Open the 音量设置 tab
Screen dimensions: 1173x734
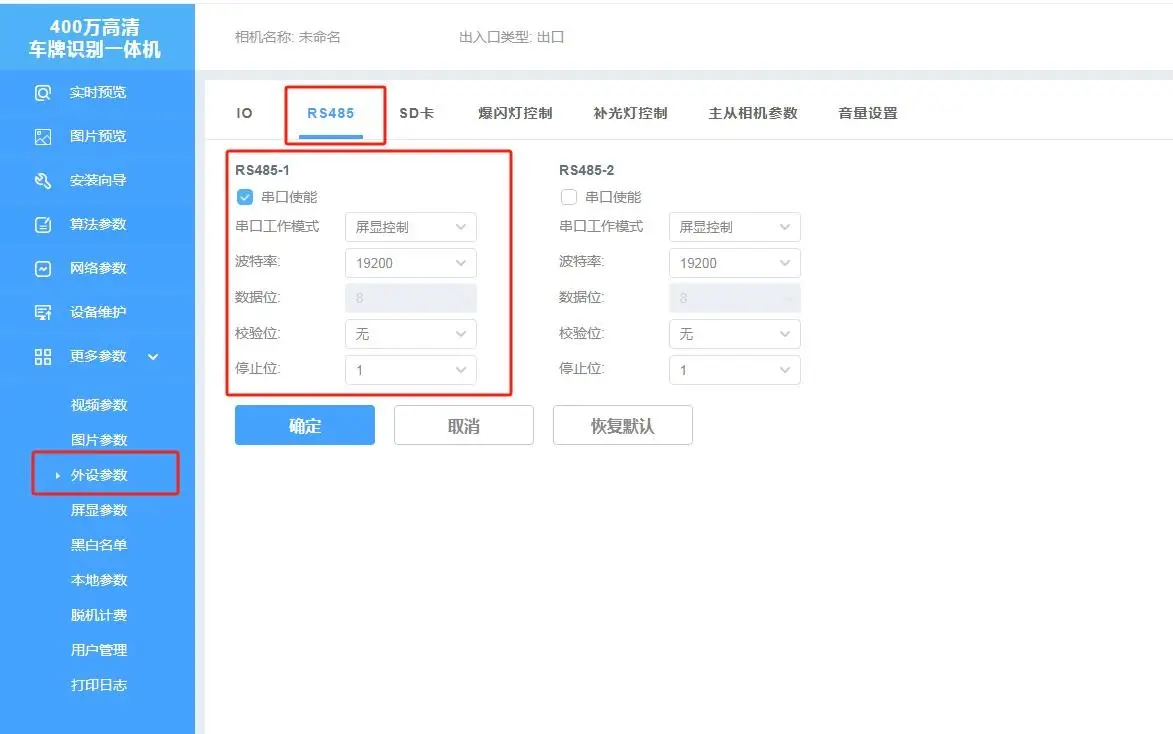(x=866, y=113)
